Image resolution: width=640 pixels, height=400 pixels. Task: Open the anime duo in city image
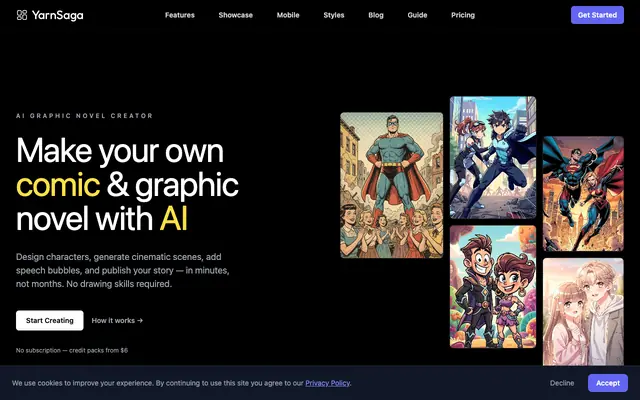click(493, 157)
